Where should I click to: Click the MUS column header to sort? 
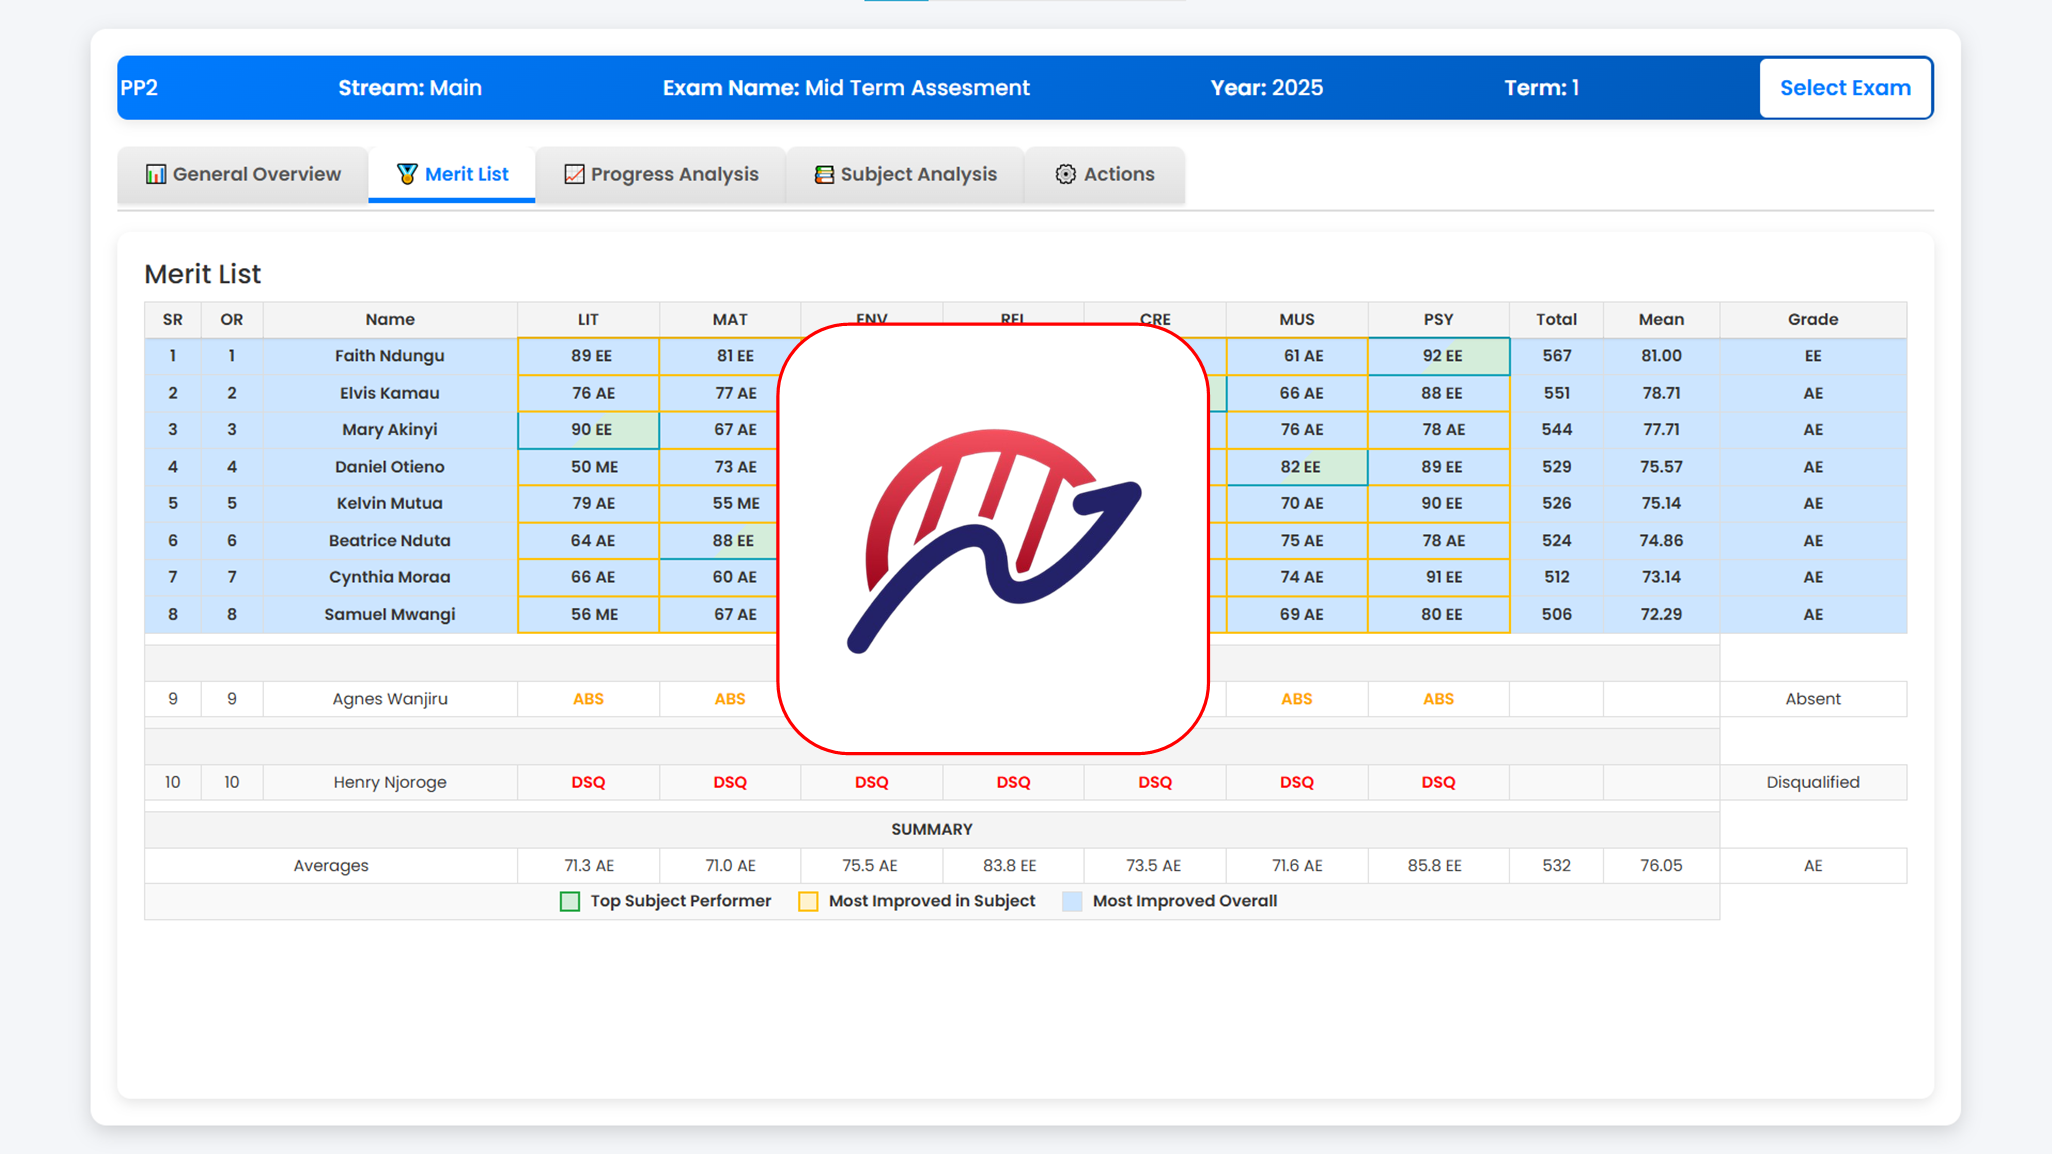click(x=1296, y=319)
